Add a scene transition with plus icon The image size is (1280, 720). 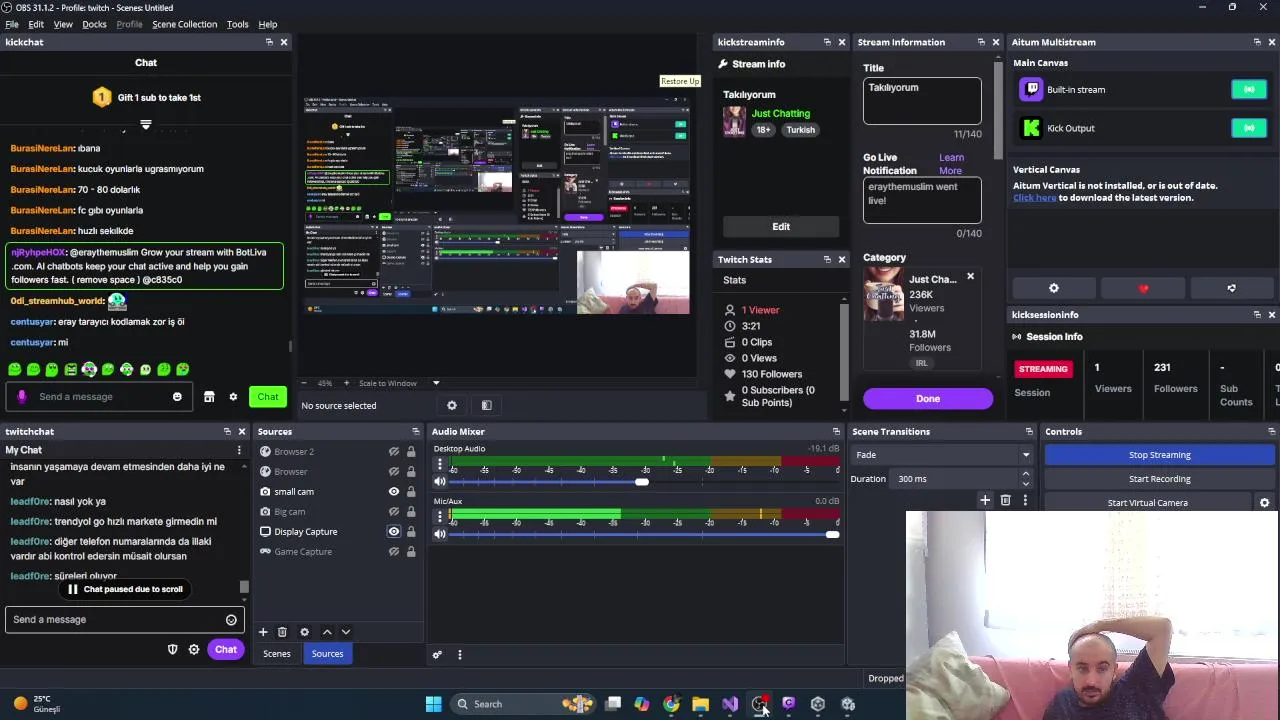[x=985, y=500]
